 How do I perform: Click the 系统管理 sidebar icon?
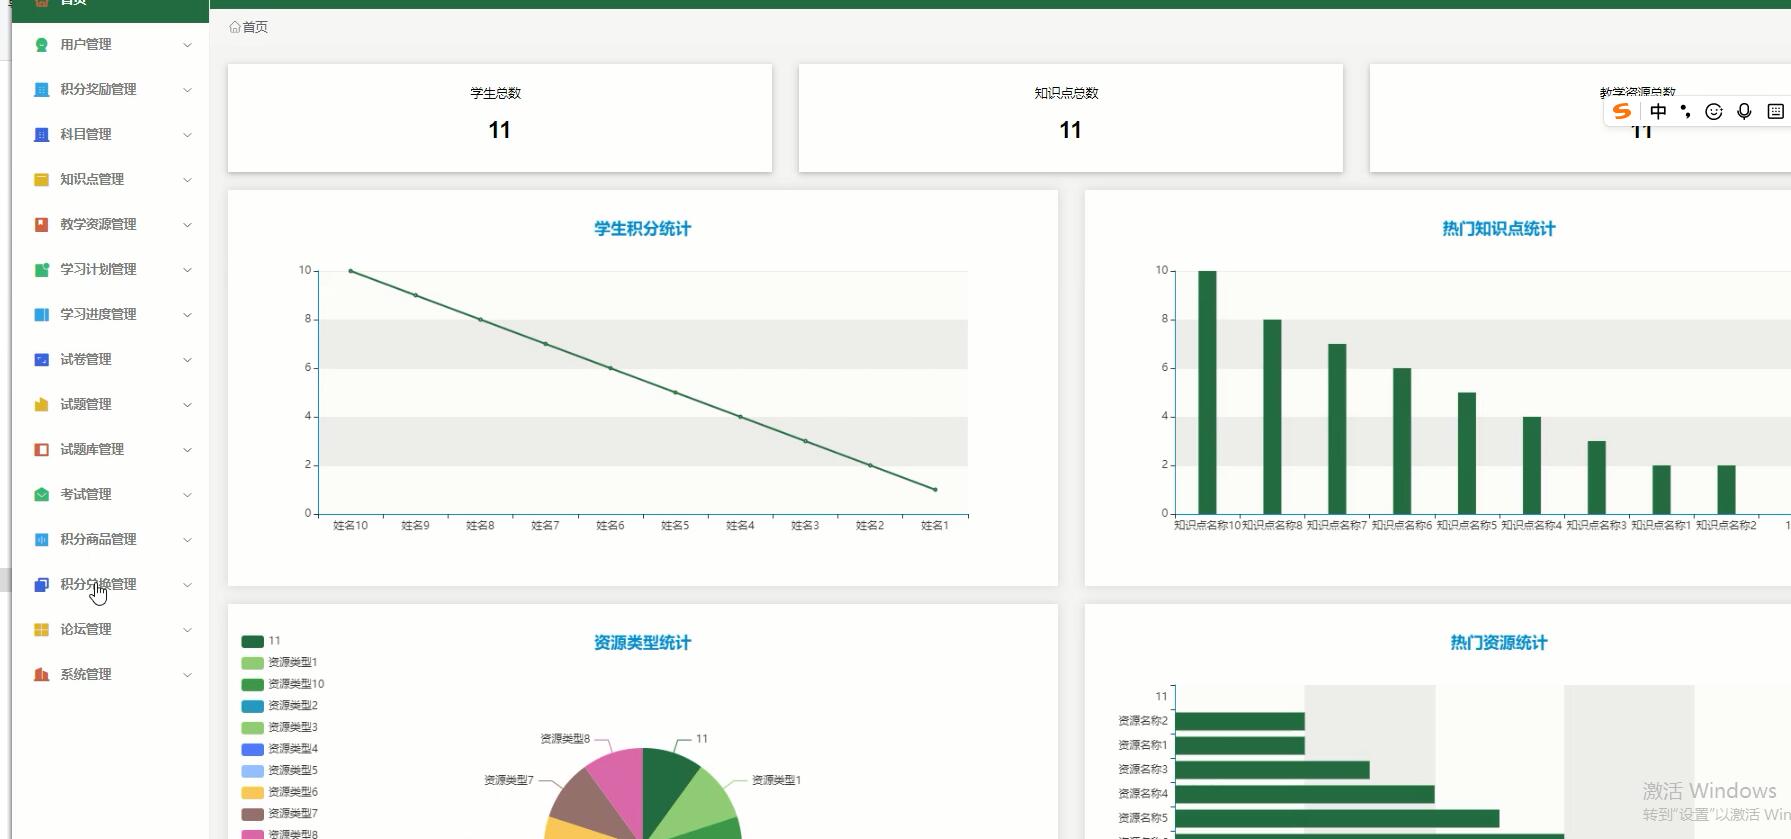pos(41,675)
